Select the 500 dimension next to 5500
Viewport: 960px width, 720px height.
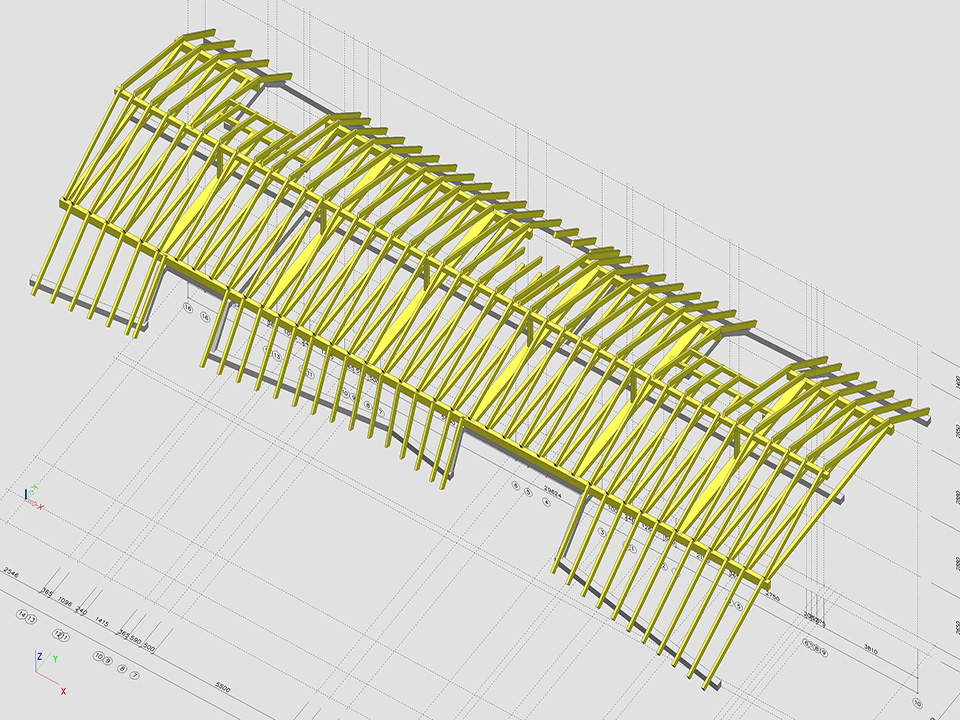coord(149,647)
